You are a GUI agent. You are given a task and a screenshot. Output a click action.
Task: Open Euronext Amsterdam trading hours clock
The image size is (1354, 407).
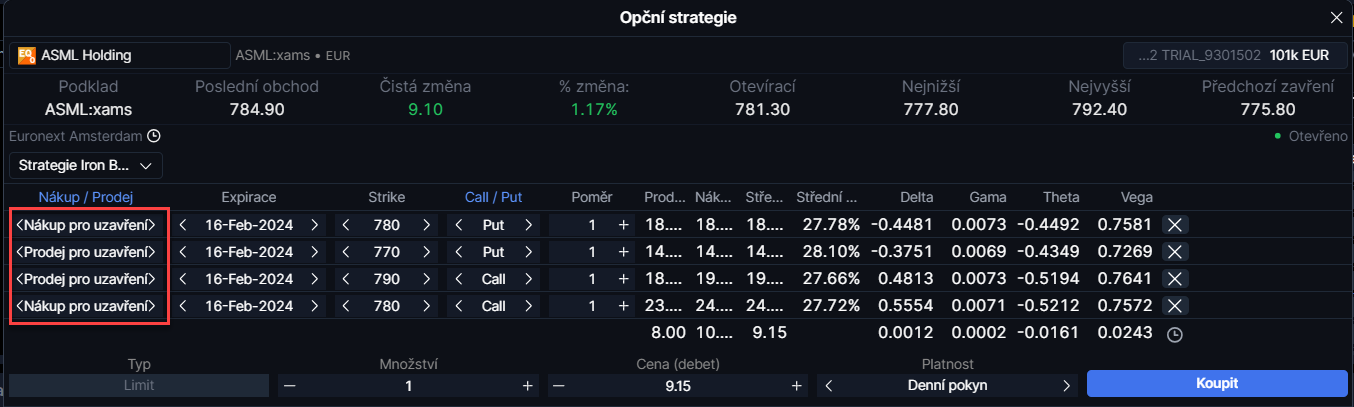point(154,136)
